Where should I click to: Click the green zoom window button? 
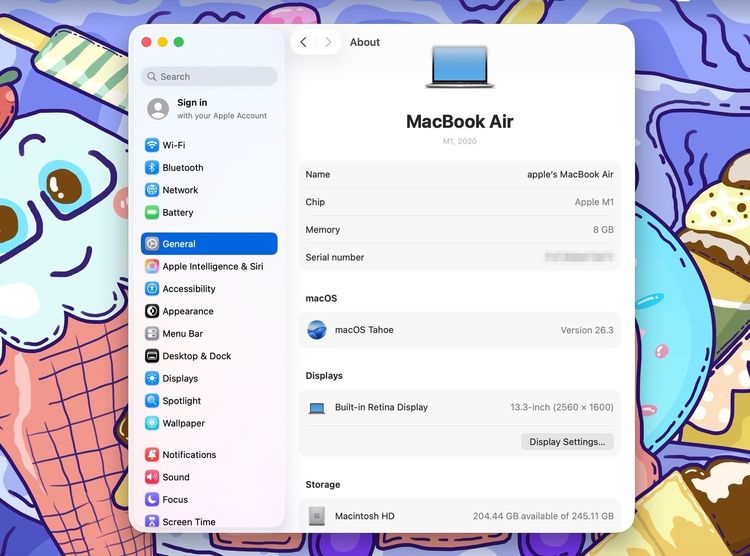(x=179, y=42)
